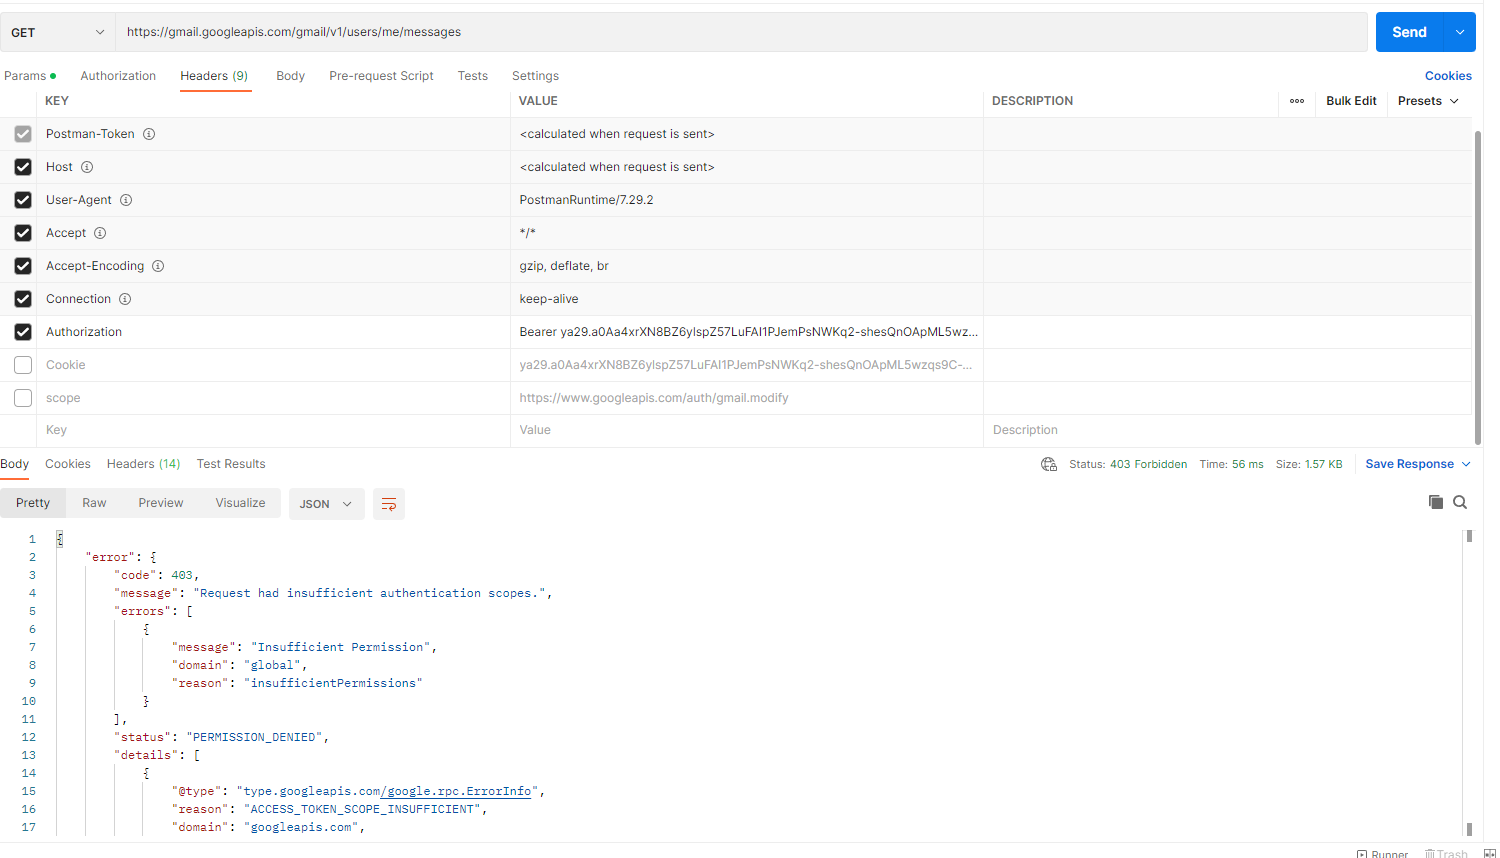Open the Save Response dropdown
1500x858 pixels.
[x=1418, y=464]
